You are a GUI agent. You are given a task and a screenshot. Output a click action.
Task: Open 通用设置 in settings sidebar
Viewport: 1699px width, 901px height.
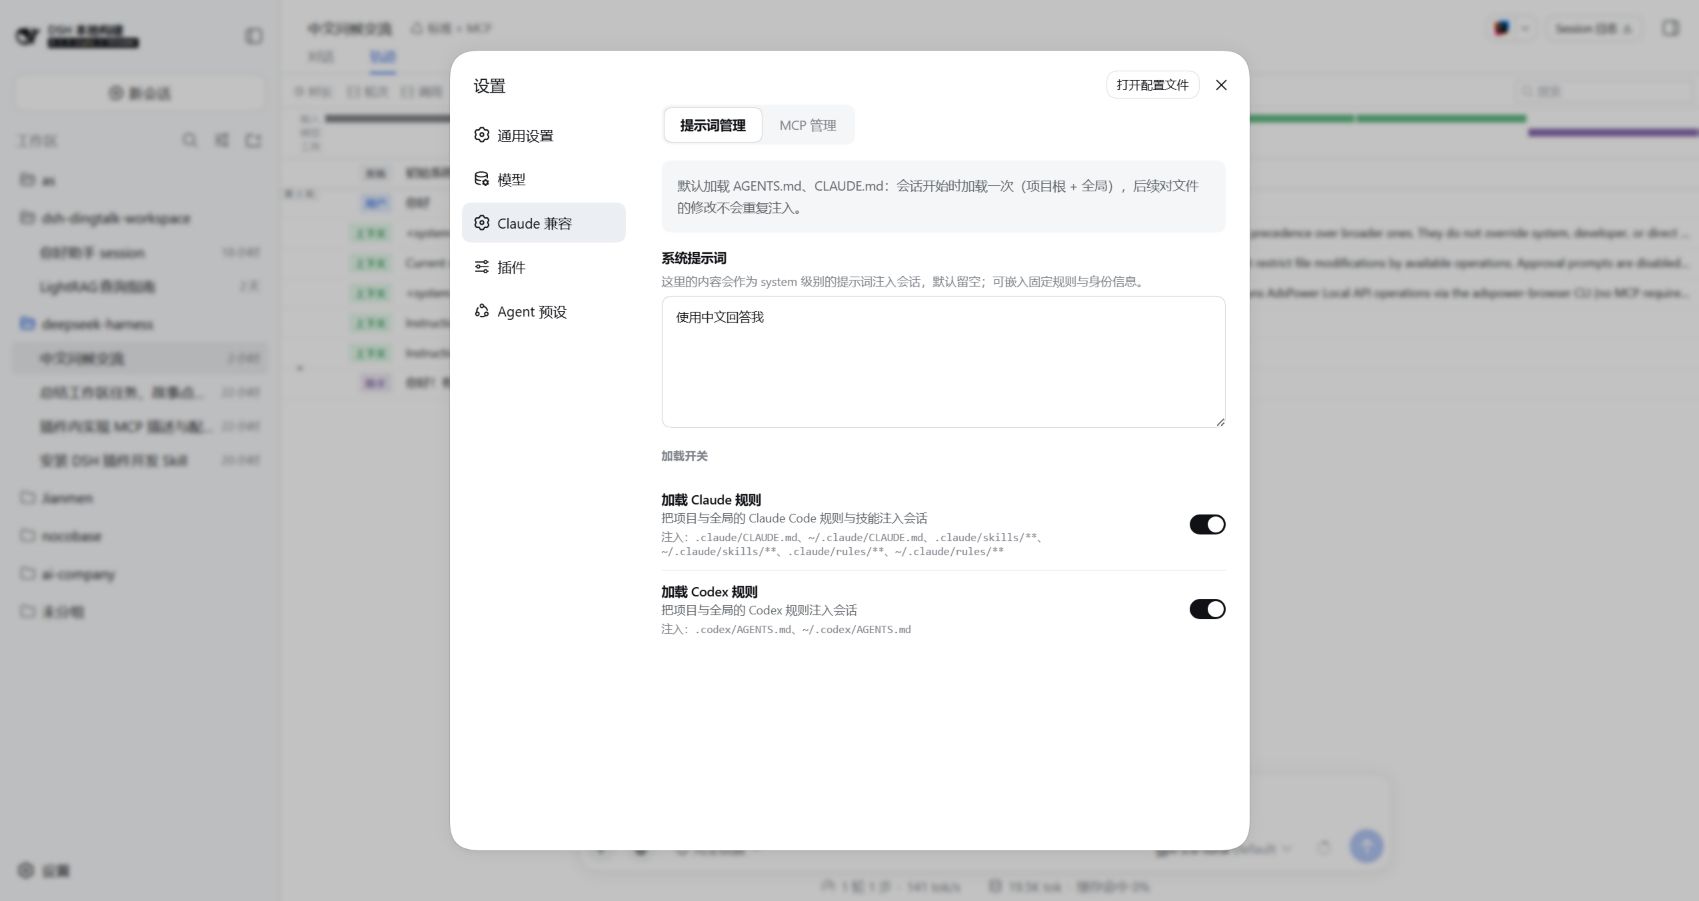(x=543, y=135)
